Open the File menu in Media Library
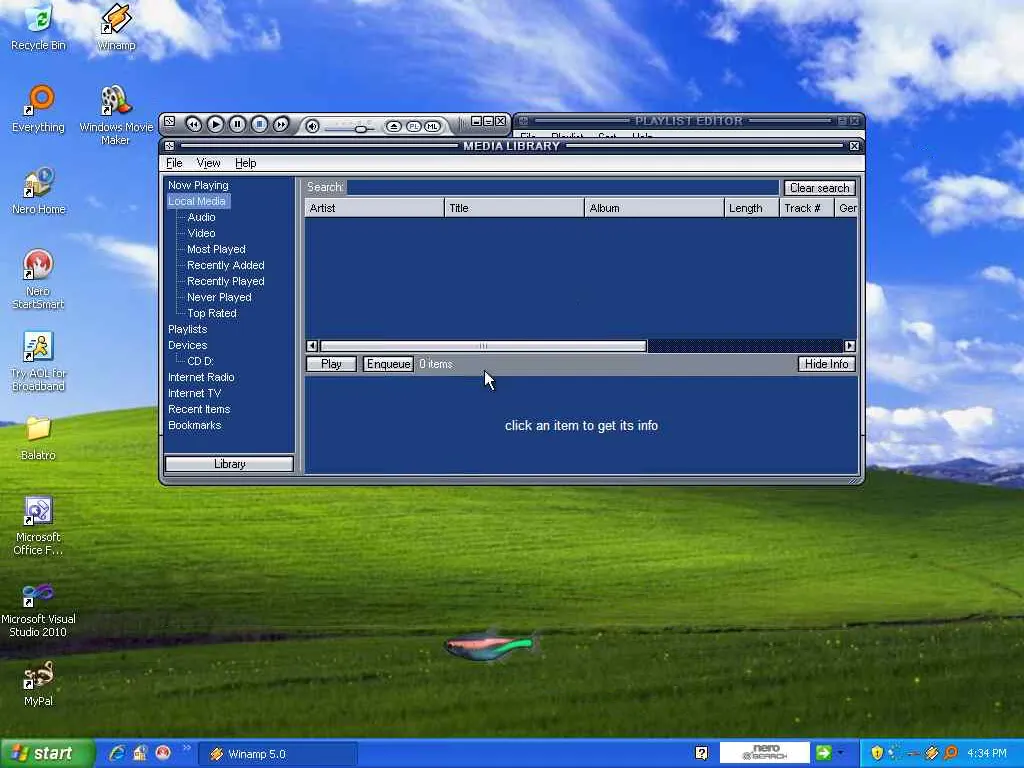 174,163
